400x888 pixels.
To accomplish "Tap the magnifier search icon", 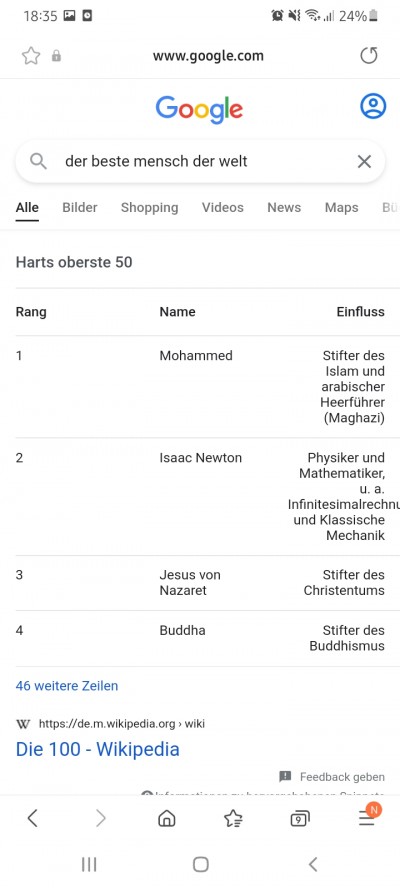I will (x=38, y=161).
